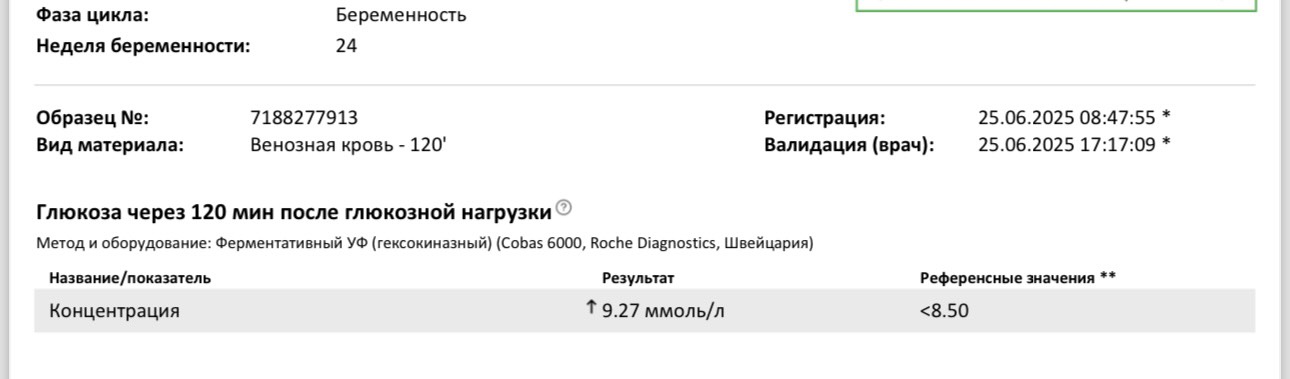Click the 'Беременность' cycle phase value
Image resolution: width=1290 pixels, height=379 pixels.
tap(401, 16)
